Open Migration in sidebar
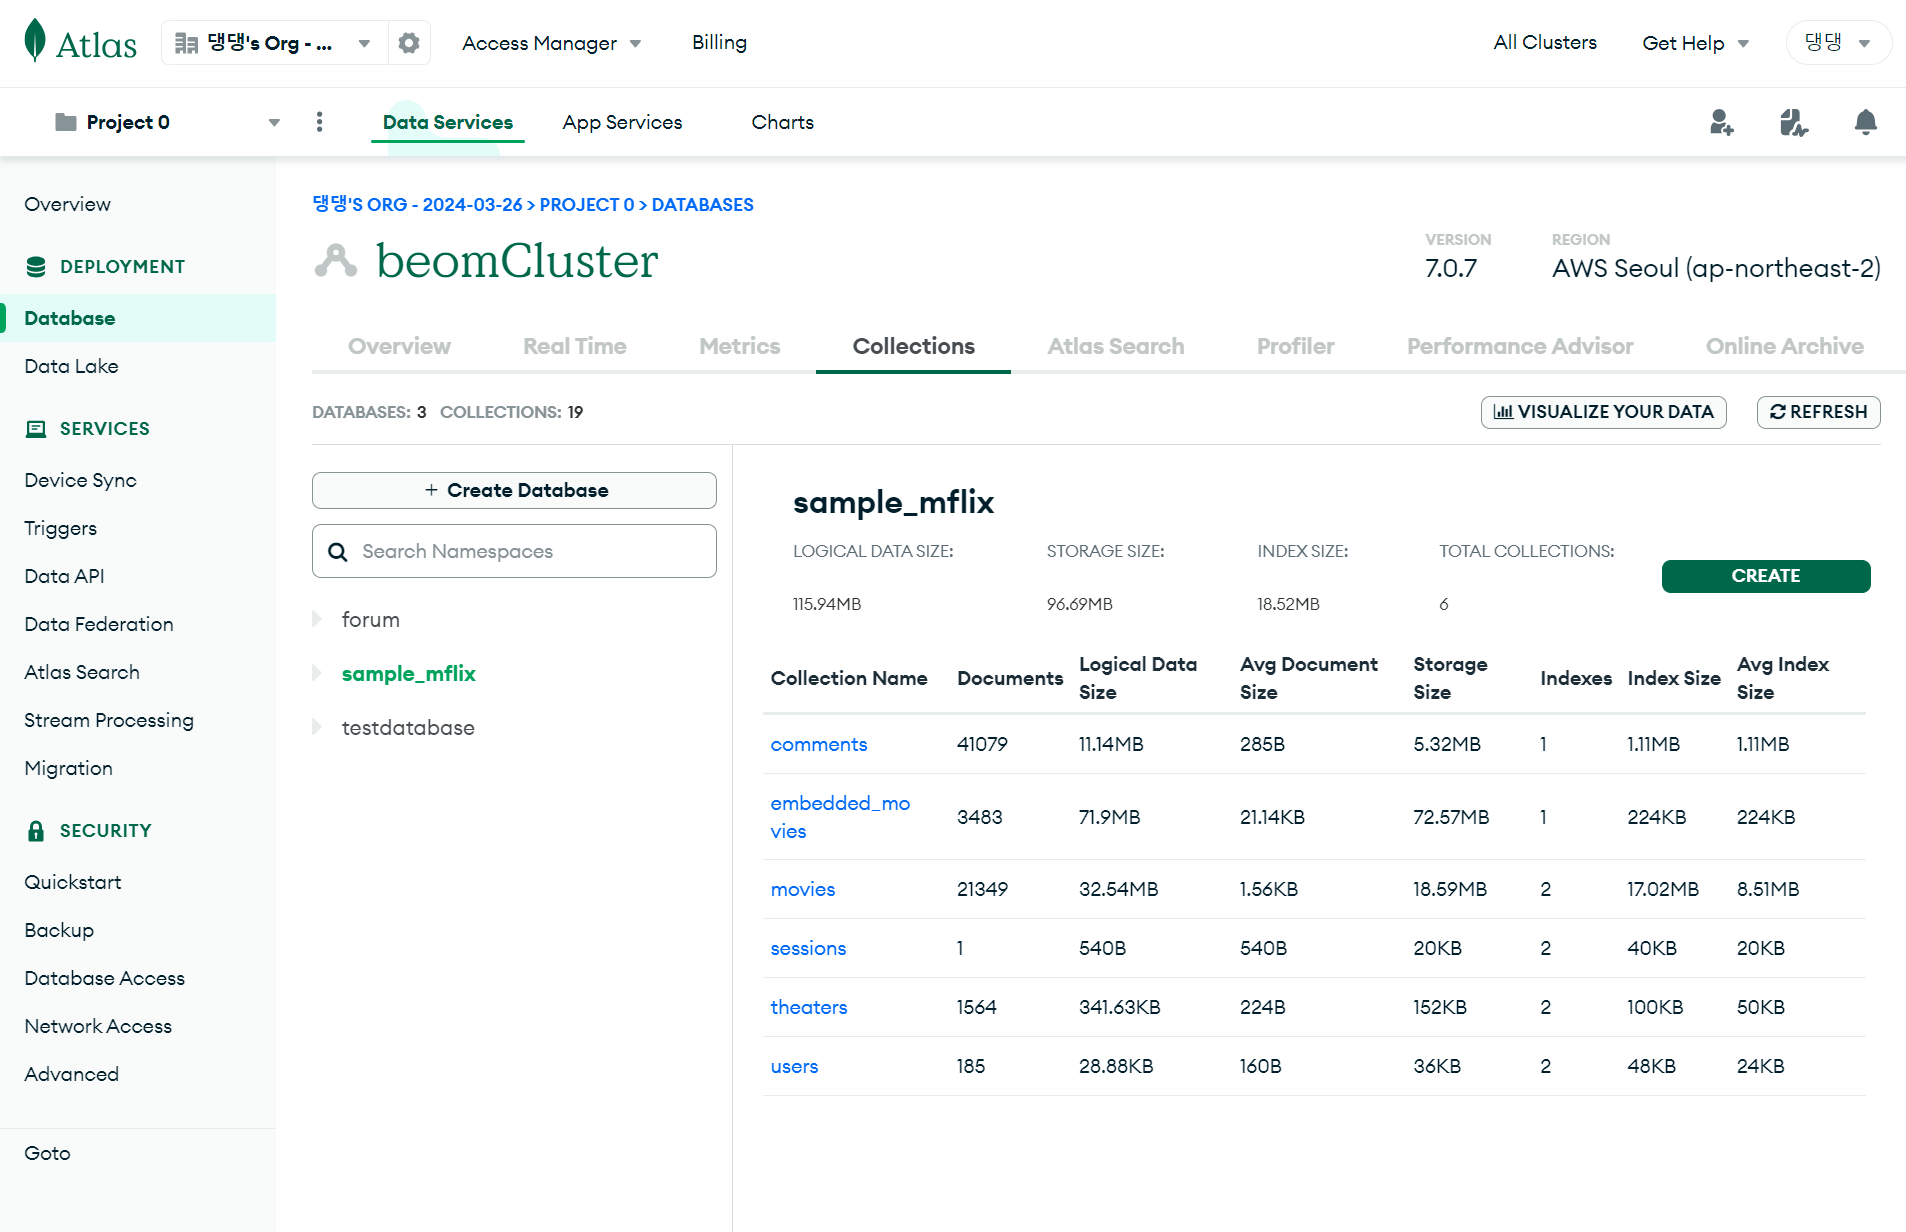Image resolution: width=1906 pixels, height=1232 pixels. [68, 768]
